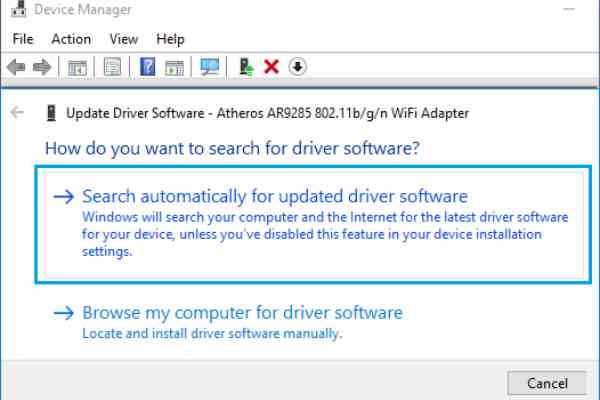600x400 pixels.
Task: Click the Back arrow toolbar icon
Action: [x=16, y=67]
